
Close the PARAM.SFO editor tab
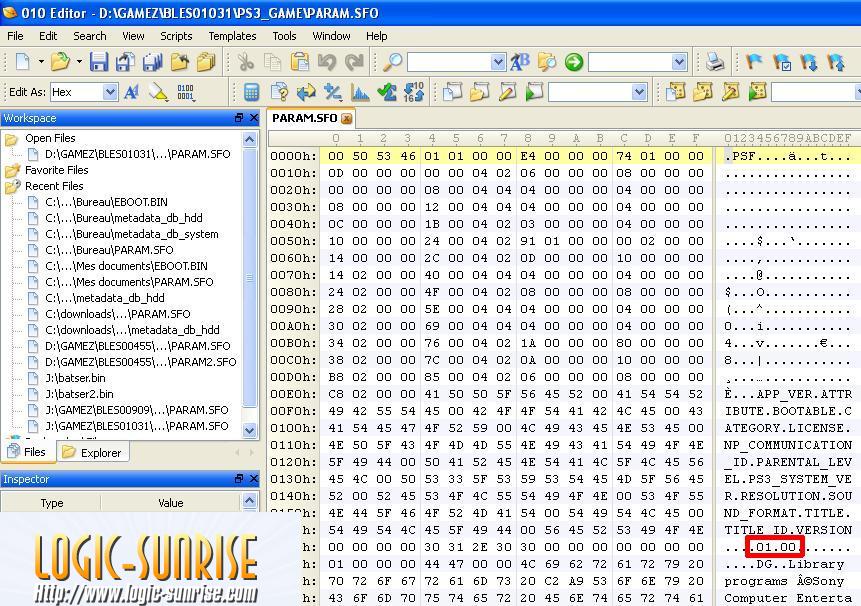click(x=347, y=118)
